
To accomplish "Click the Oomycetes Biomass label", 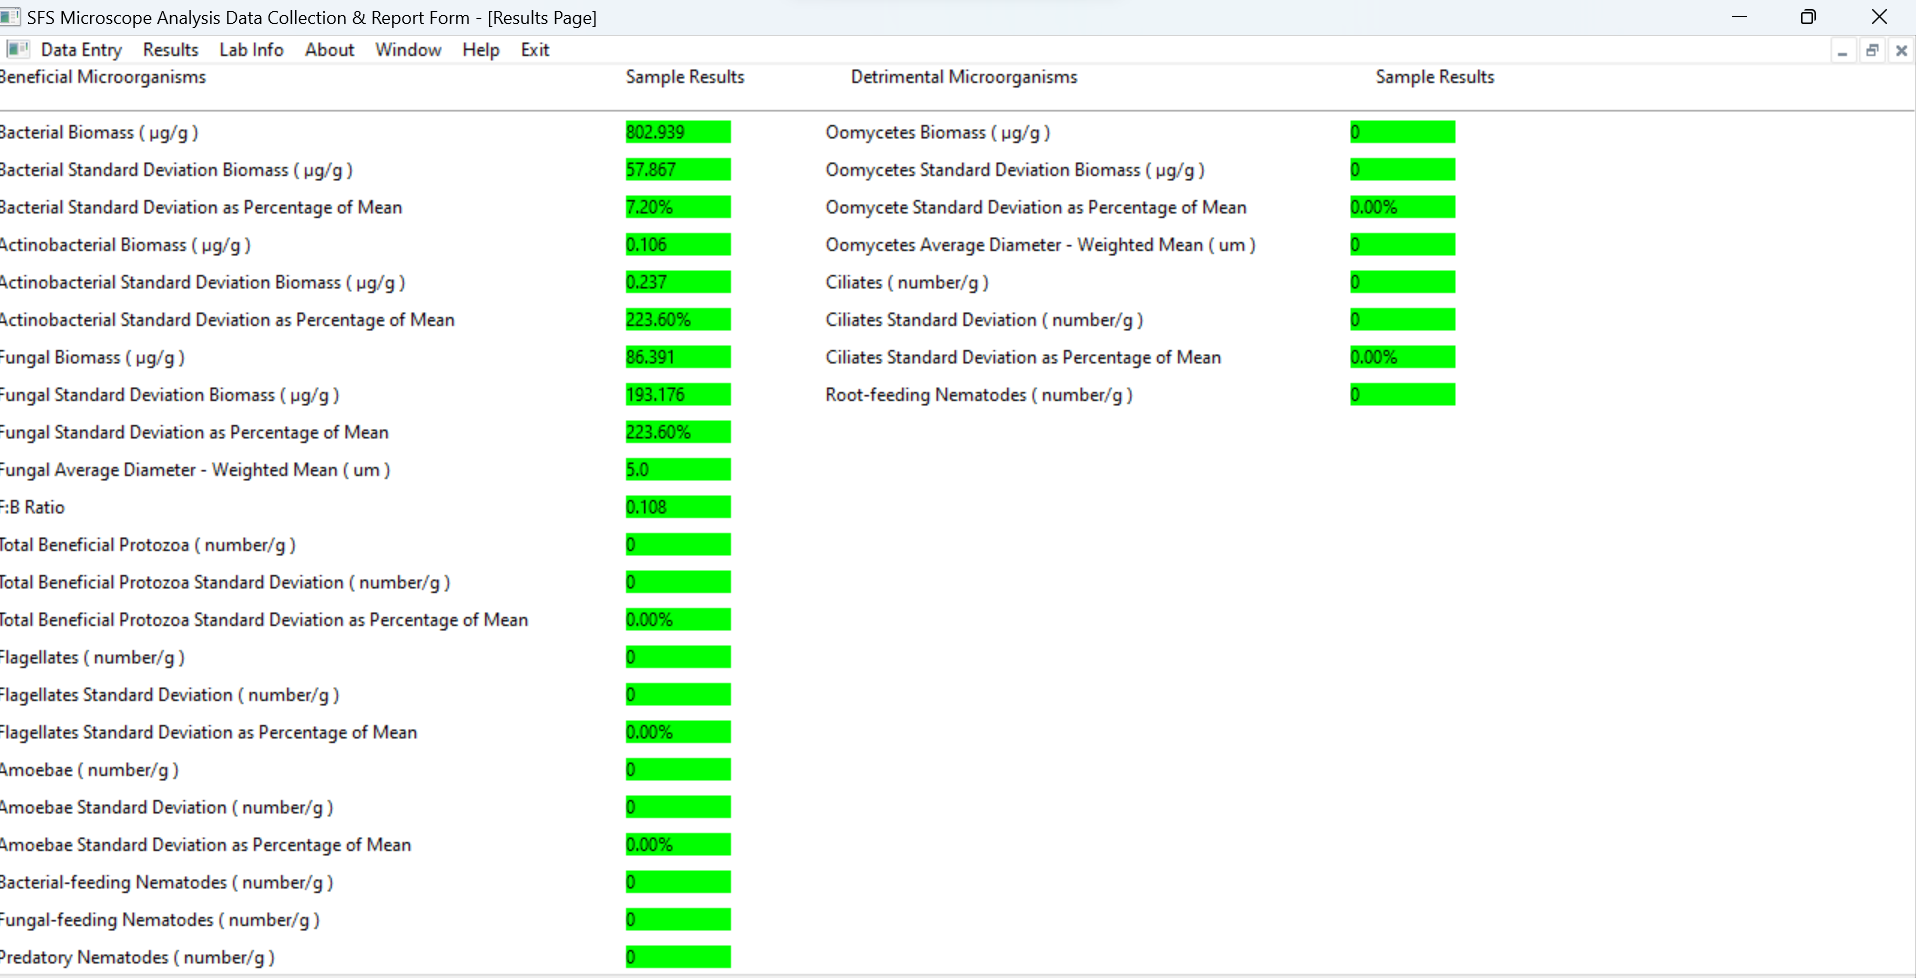I will (938, 132).
